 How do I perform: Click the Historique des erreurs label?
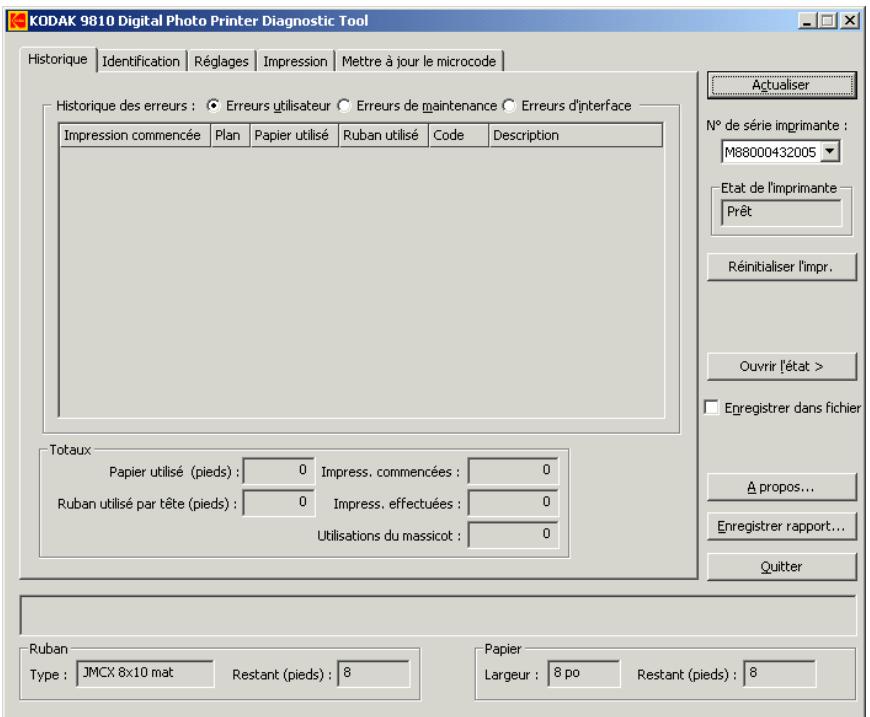click(125, 105)
